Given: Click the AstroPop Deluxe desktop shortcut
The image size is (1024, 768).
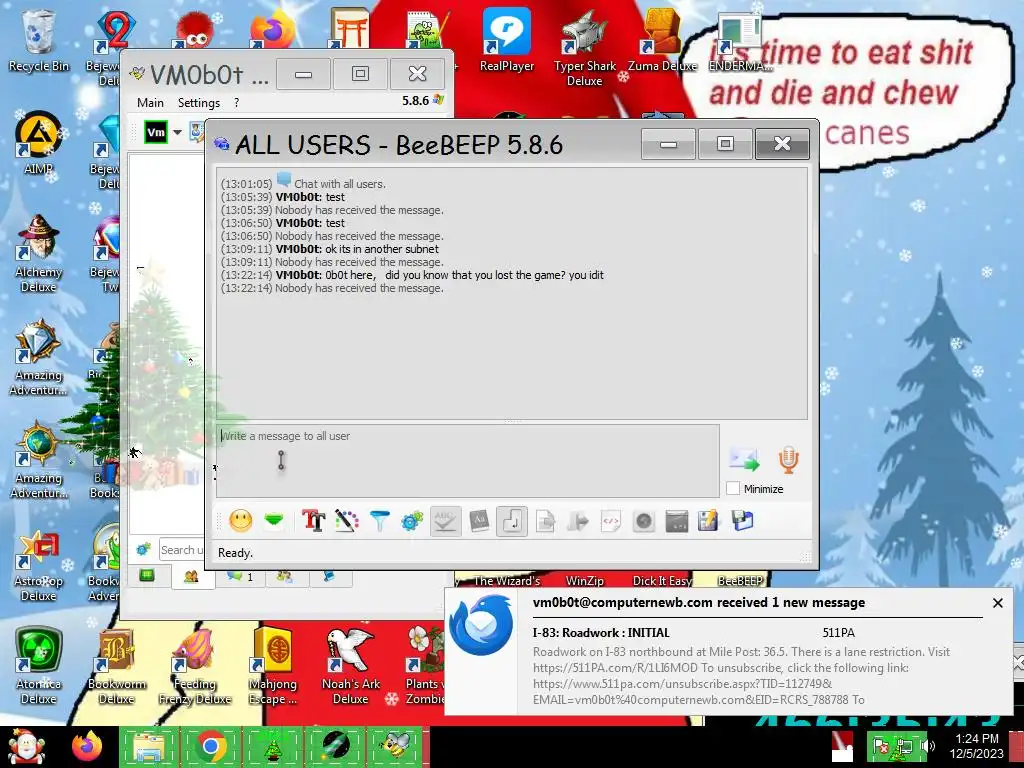Looking at the screenshot, I should 39,563.
